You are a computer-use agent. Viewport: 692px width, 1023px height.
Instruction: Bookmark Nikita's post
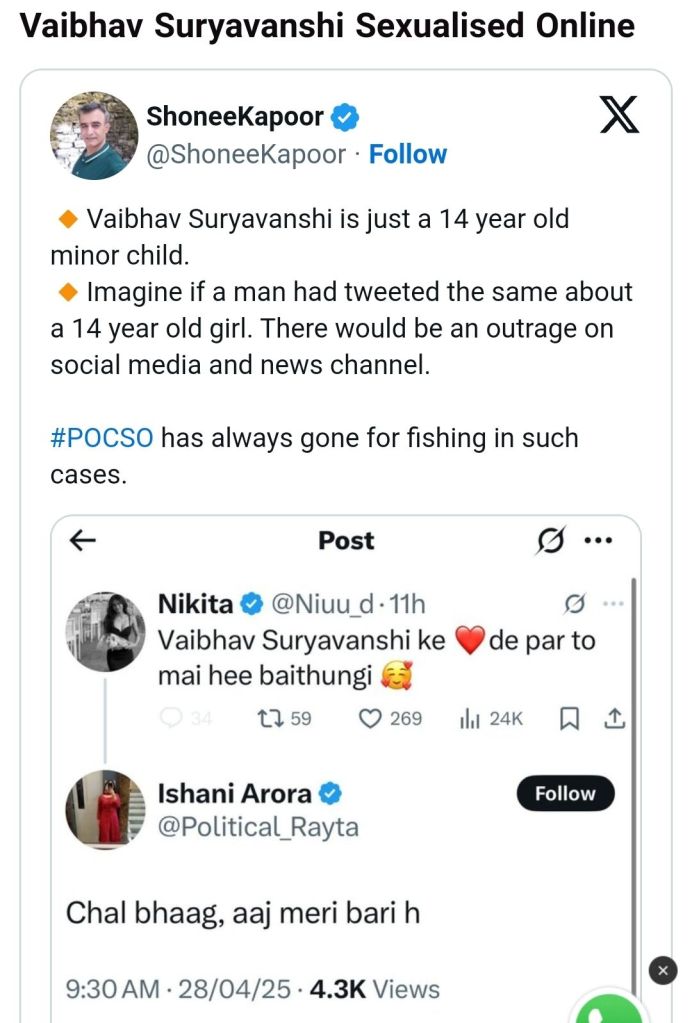point(568,718)
